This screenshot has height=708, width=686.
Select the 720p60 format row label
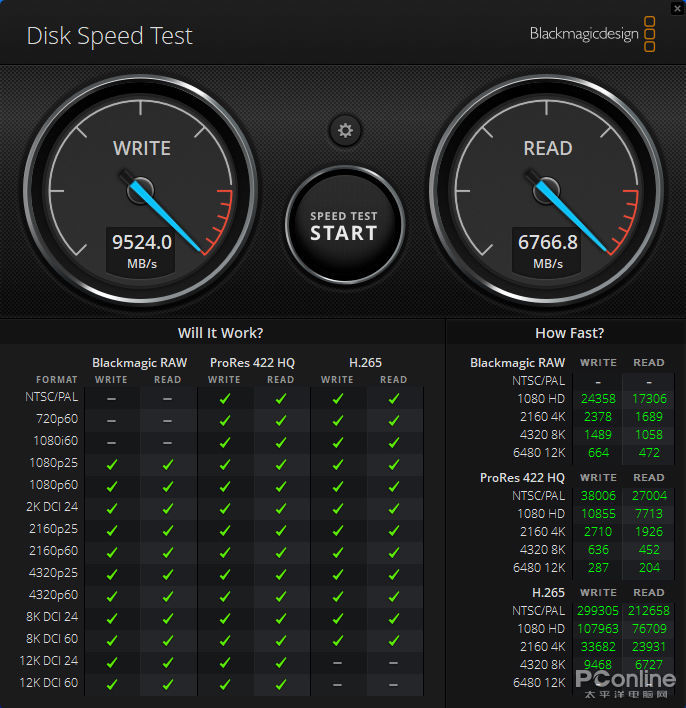click(57, 419)
